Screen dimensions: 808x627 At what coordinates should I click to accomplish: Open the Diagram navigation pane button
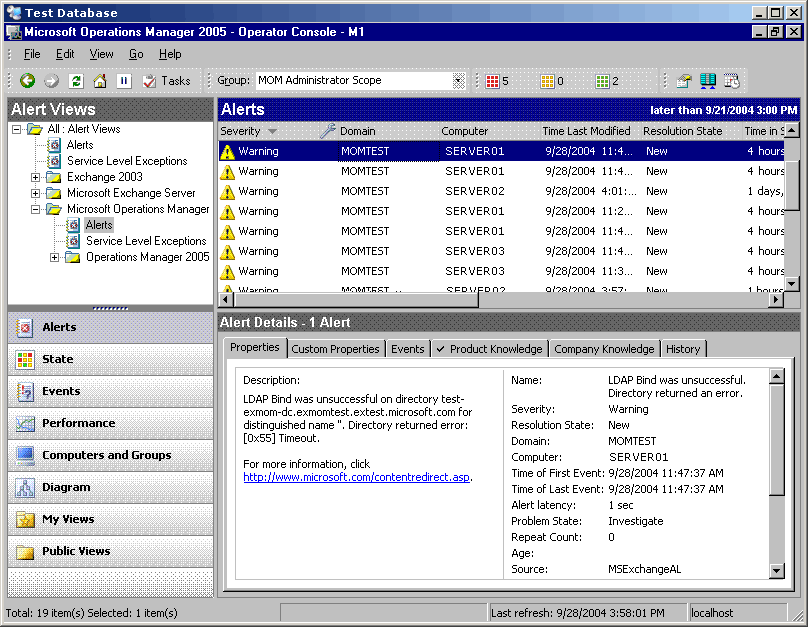pyautogui.click(x=110, y=487)
